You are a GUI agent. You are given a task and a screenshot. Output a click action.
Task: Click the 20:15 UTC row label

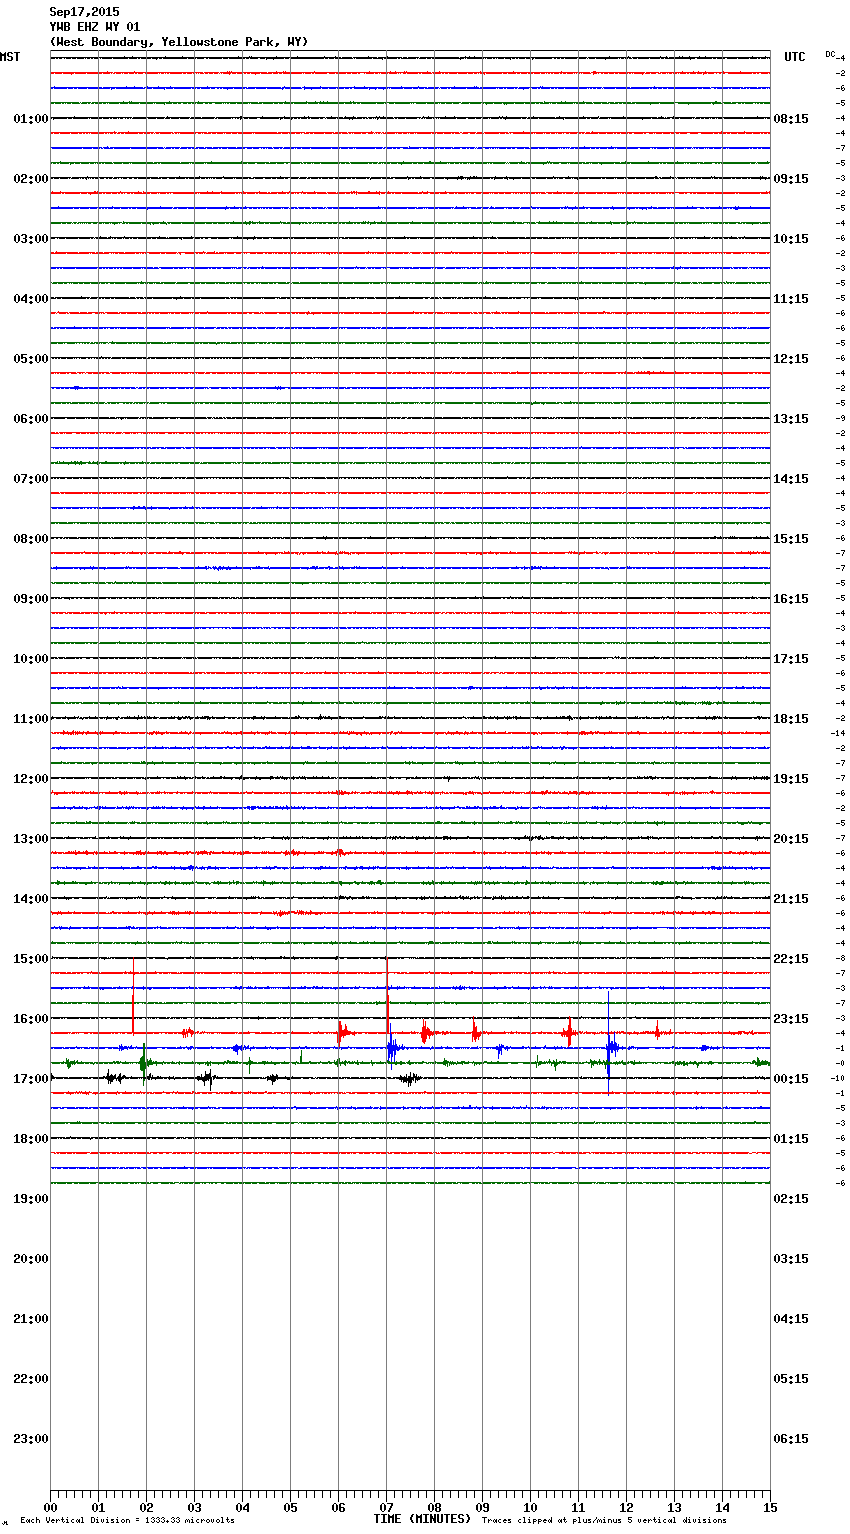tap(791, 839)
